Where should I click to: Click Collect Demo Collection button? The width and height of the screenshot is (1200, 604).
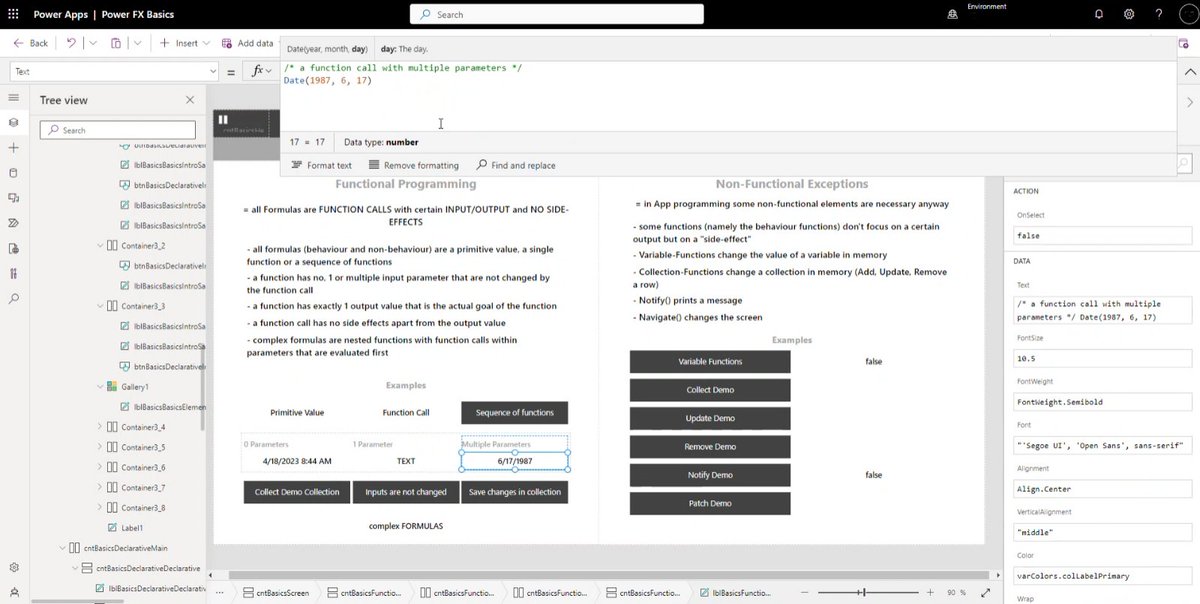click(x=297, y=492)
